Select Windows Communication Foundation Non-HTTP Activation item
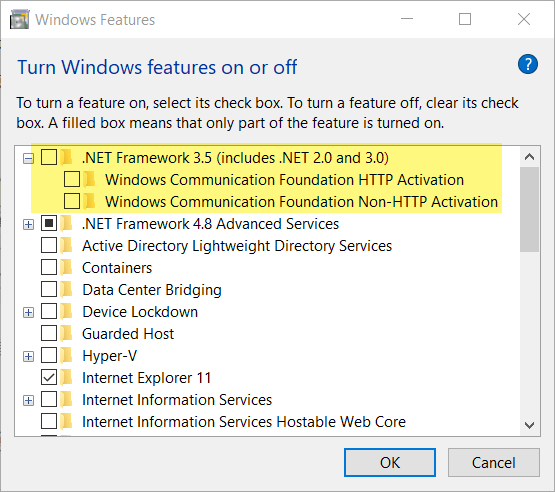This screenshot has height=492, width=555. pyautogui.click(x=301, y=202)
